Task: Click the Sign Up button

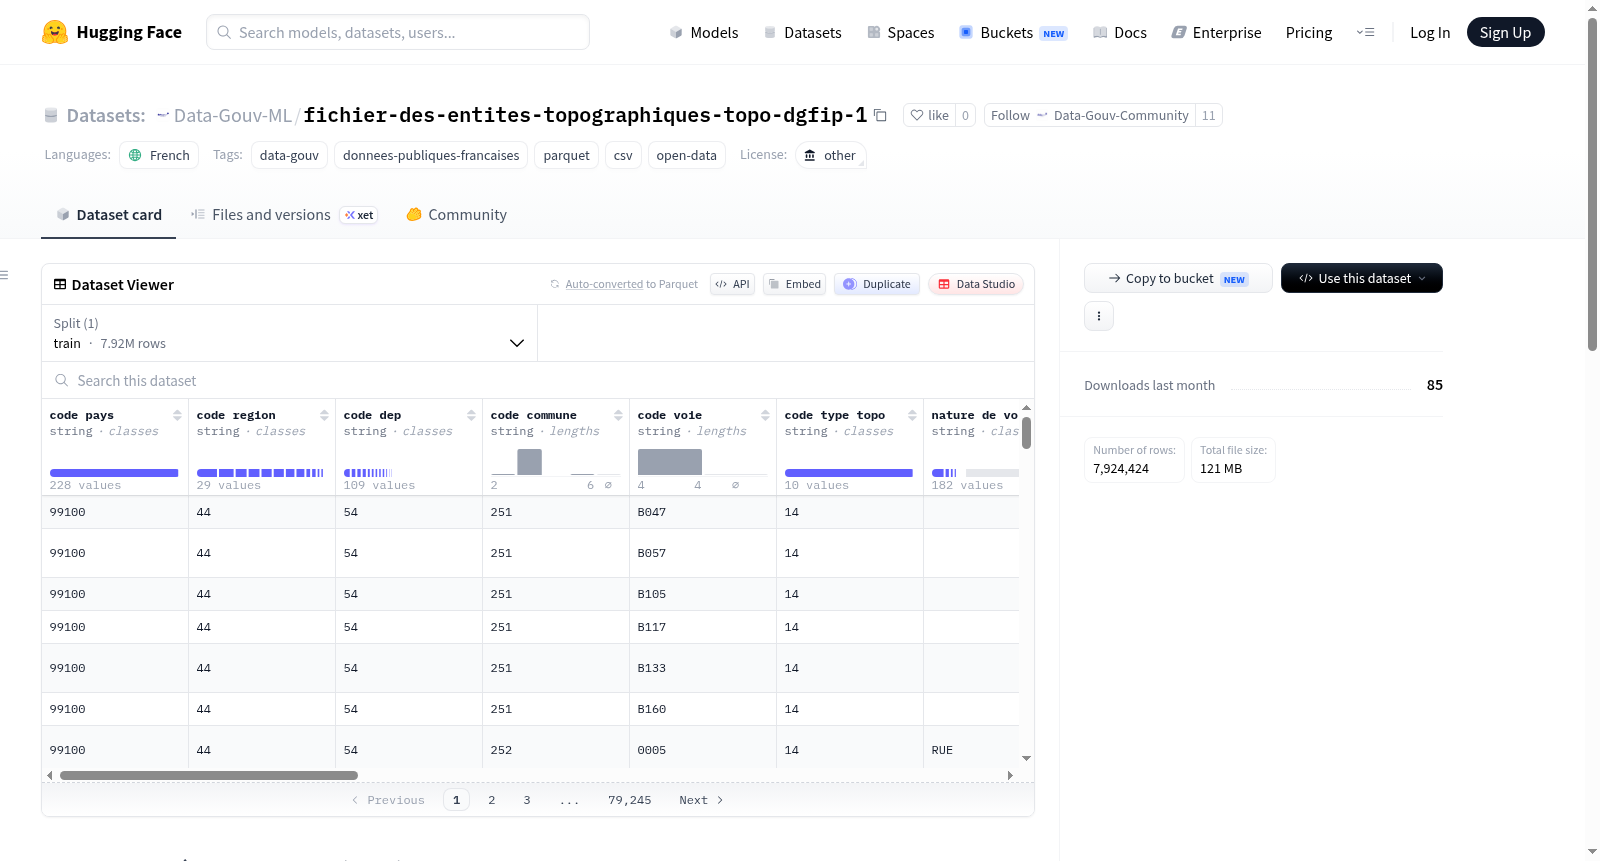Action: click(x=1505, y=33)
